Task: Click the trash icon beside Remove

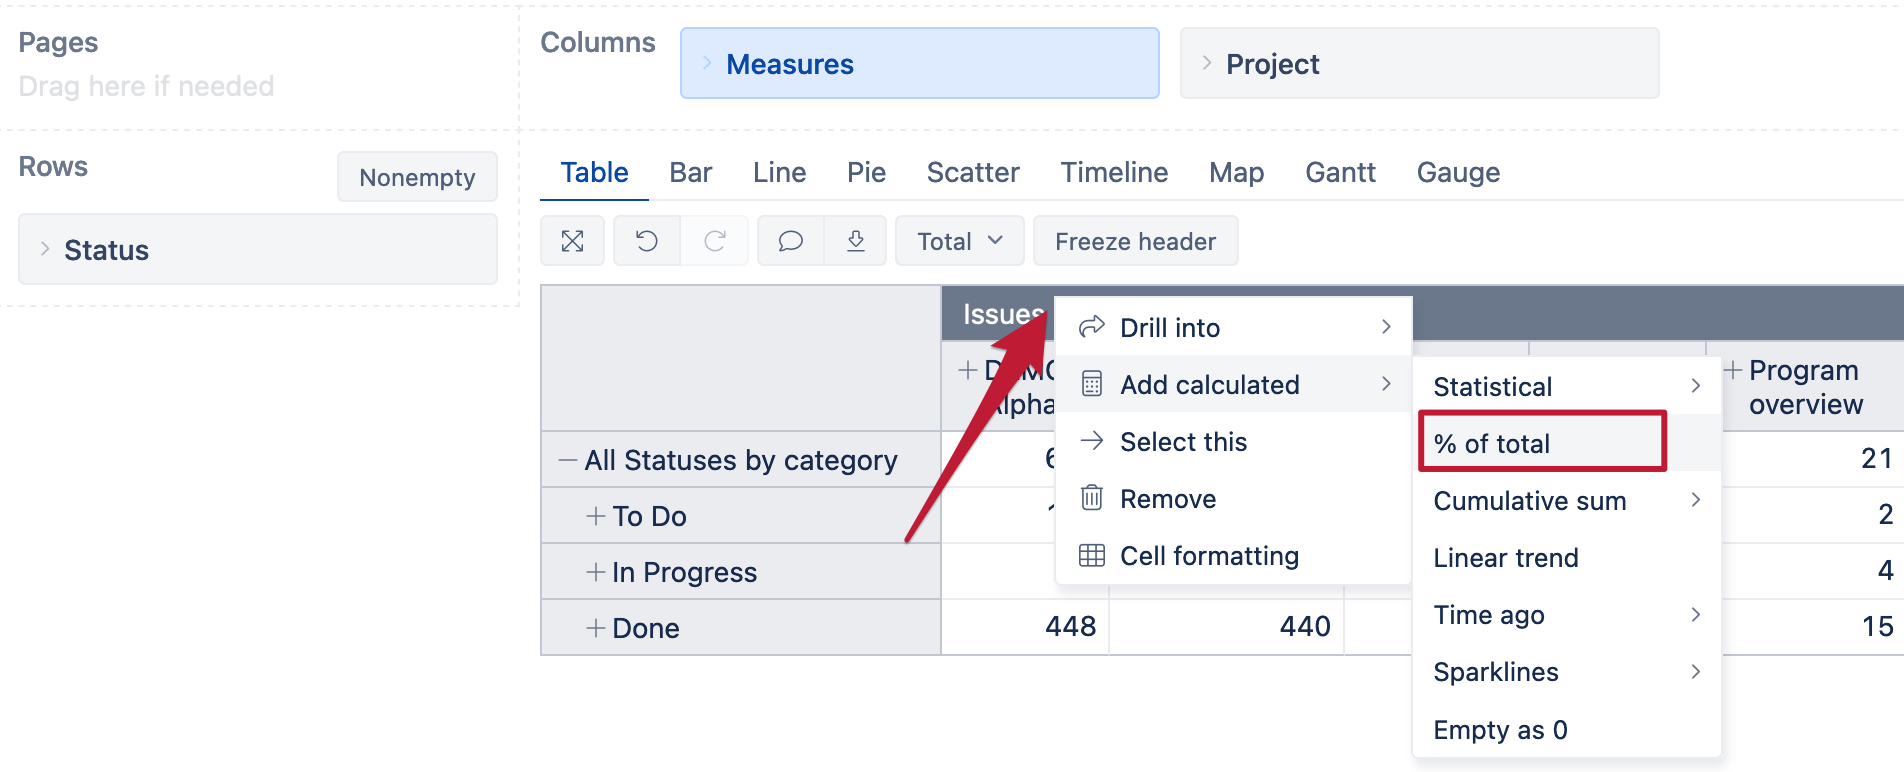Action: tap(1092, 498)
